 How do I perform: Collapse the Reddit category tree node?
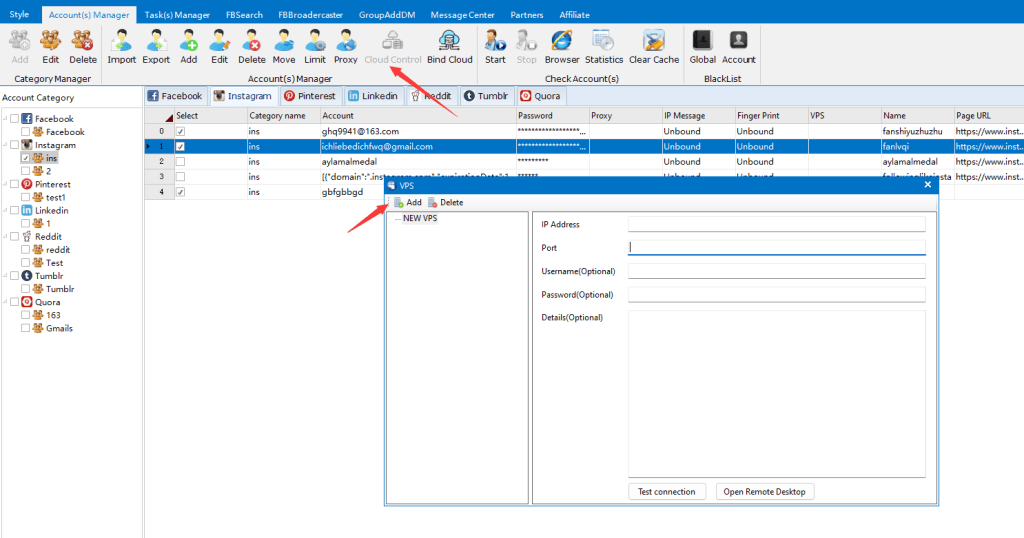pos(4,236)
